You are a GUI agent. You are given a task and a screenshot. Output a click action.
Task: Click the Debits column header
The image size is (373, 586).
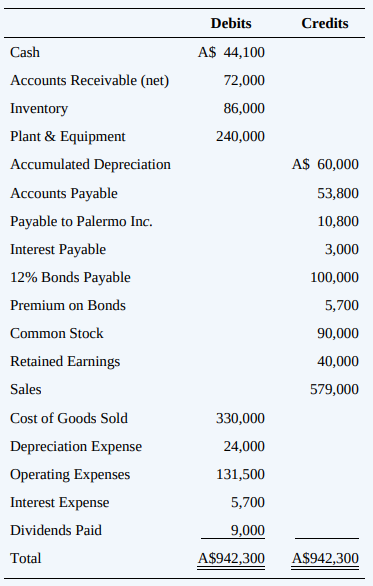click(231, 23)
